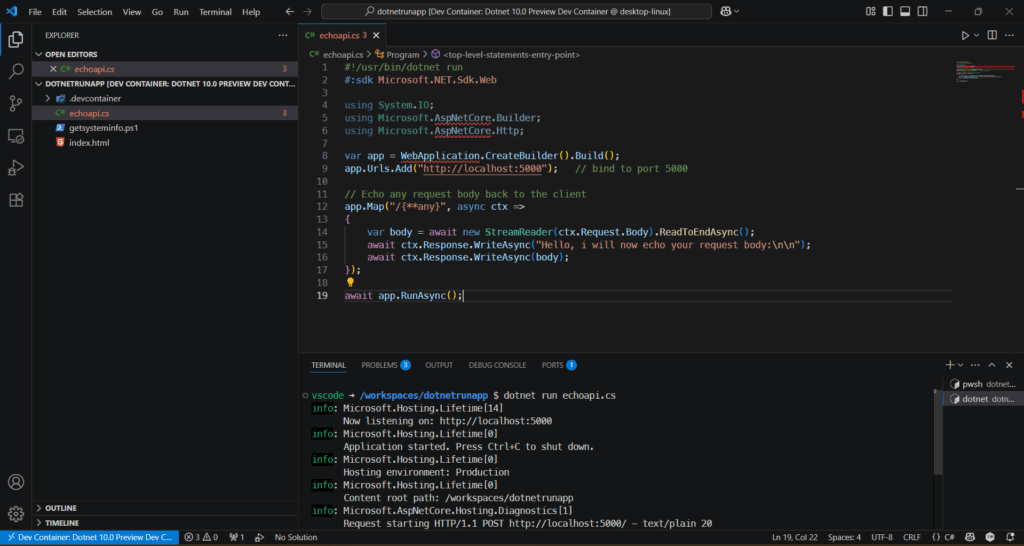Screen dimensions: 1024x546
Task: Click Explorer more actions ellipsis
Action: 282,35
